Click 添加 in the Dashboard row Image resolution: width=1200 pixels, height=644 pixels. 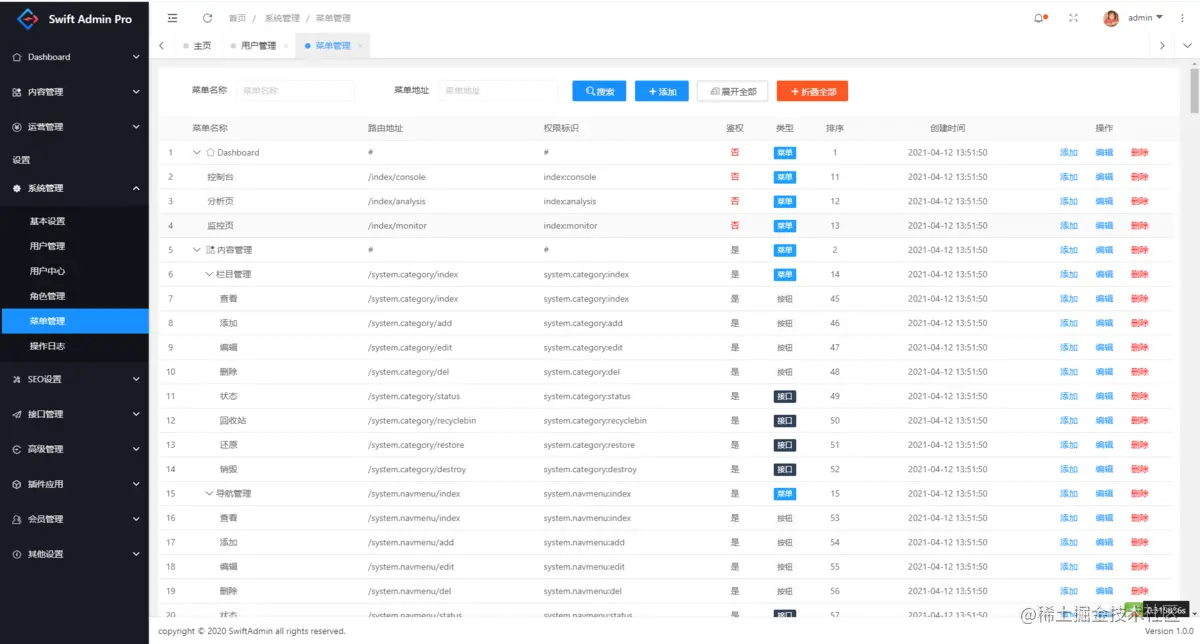[1069, 153]
